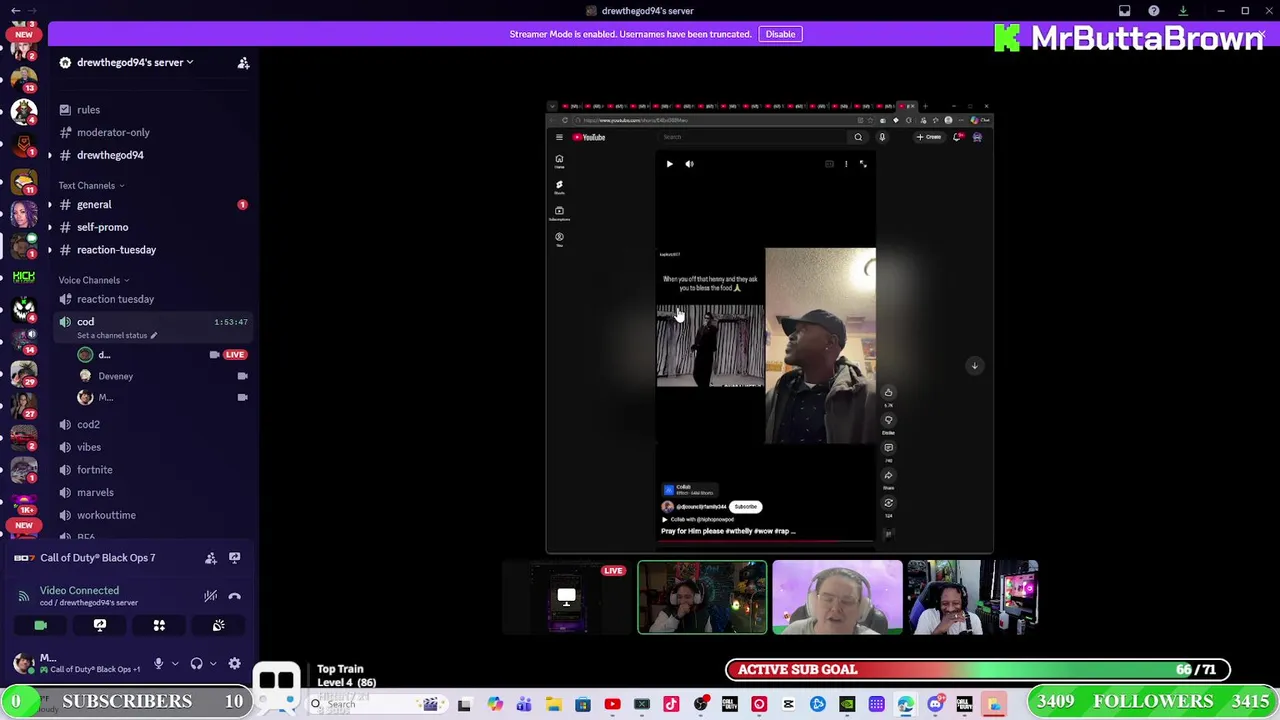Click the Discord inbox icon in title bar
The image size is (1280, 720).
[1124, 11]
